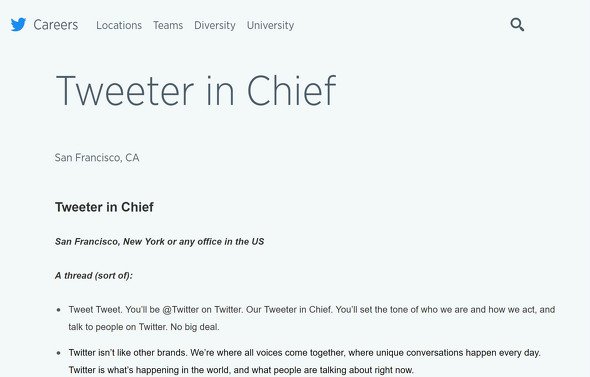Click the San Francisco, CA location text
This screenshot has height=377, width=590.
pos(97,158)
